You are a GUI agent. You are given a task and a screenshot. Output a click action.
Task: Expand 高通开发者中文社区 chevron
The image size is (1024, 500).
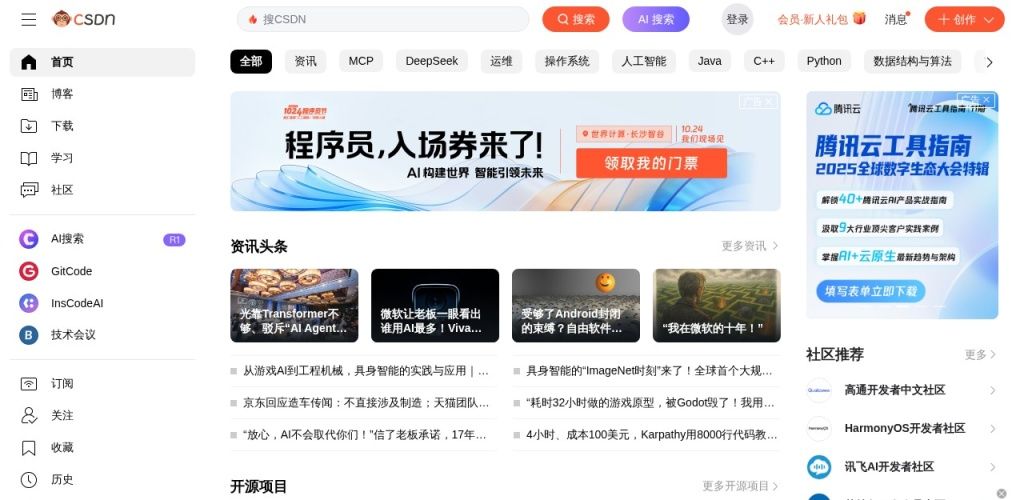click(992, 390)
